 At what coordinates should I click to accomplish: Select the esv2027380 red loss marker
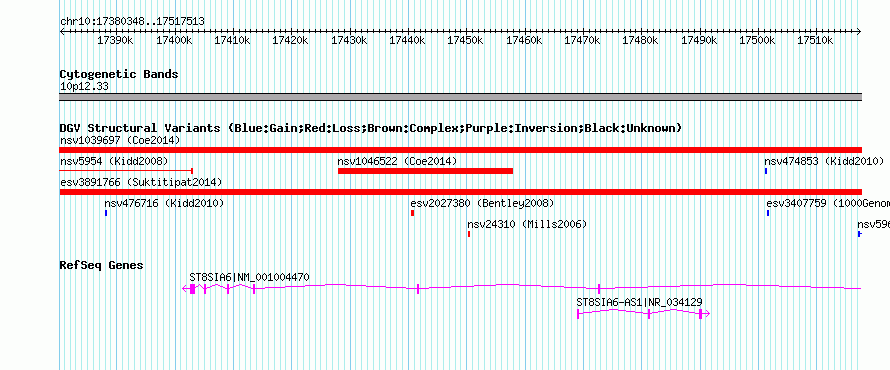(x=413, y=213)
